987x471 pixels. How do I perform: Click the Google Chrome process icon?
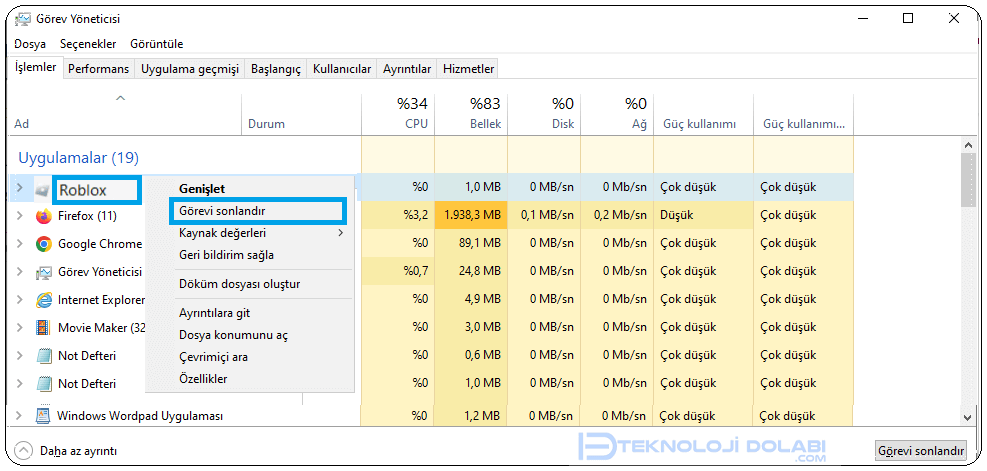[43, 244]
